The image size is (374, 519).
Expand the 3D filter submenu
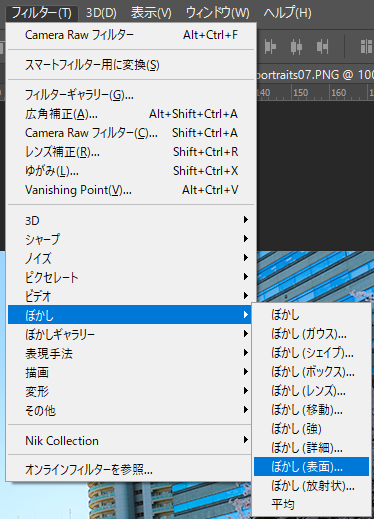pos(131,220)
